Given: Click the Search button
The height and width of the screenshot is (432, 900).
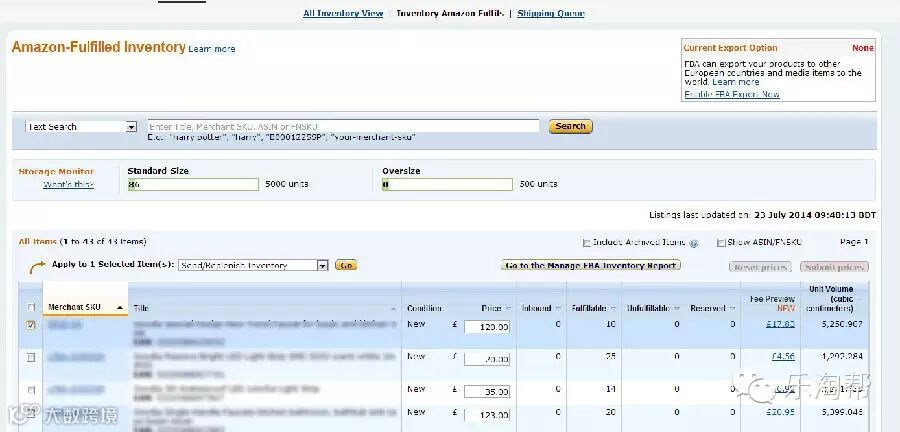Looking at the screenshot, I should [x=571, y=126].
